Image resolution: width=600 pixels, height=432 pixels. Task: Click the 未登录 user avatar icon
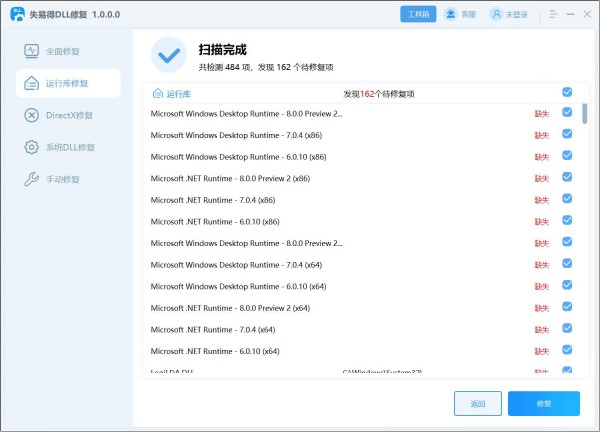(496, 14)
